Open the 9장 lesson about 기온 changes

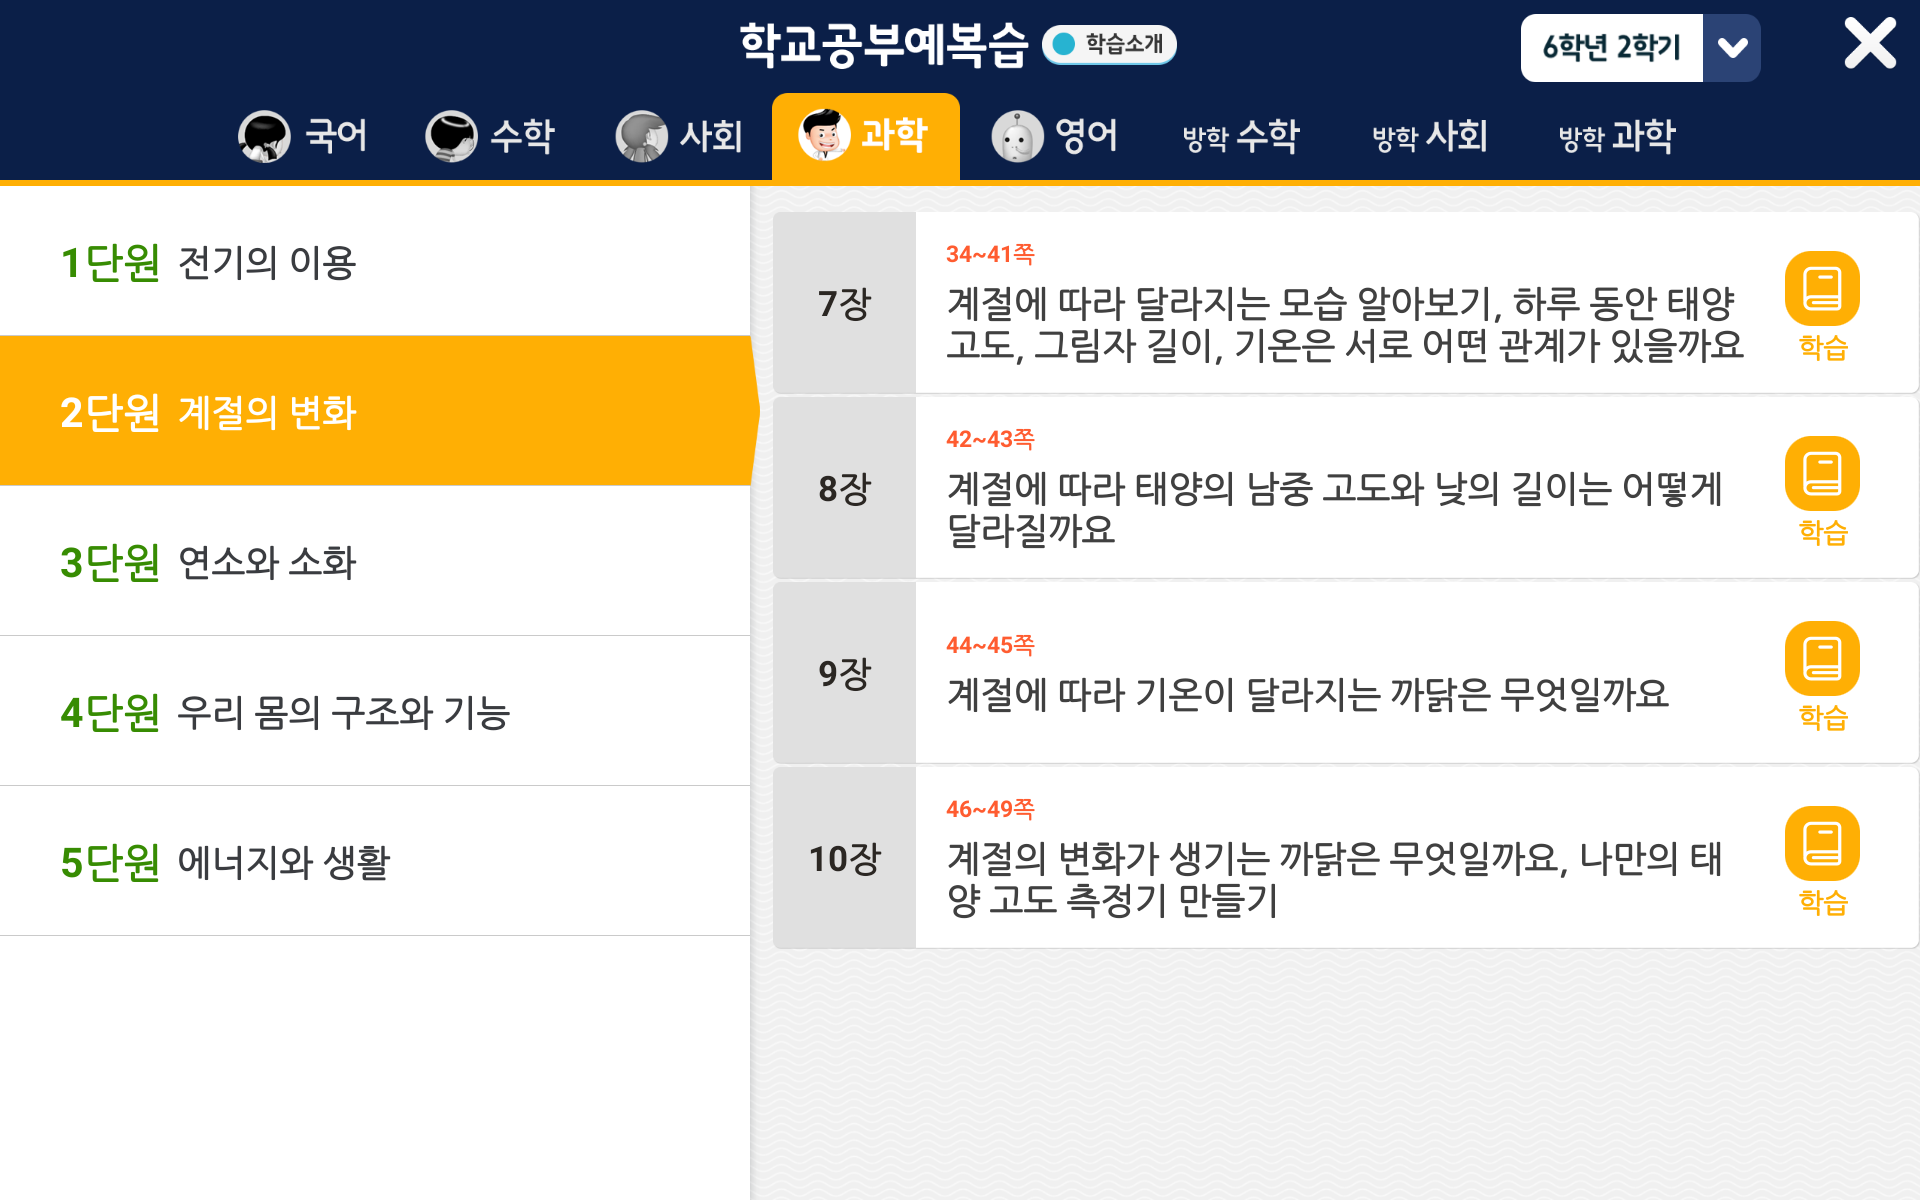[1308, 693]
